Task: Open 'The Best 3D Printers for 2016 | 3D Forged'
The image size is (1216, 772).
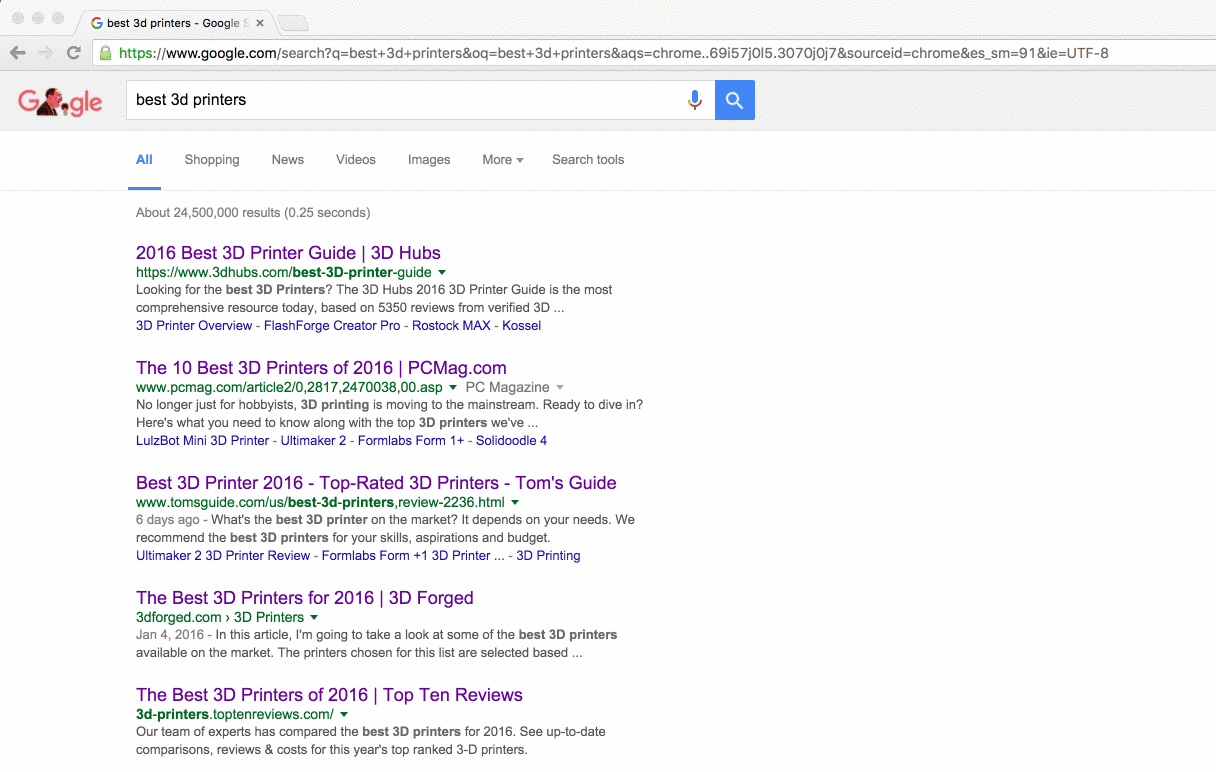Action: coord(305,598)
